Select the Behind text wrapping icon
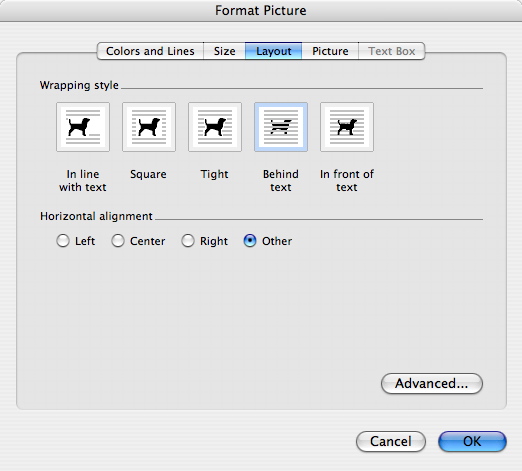 (281, 127)
